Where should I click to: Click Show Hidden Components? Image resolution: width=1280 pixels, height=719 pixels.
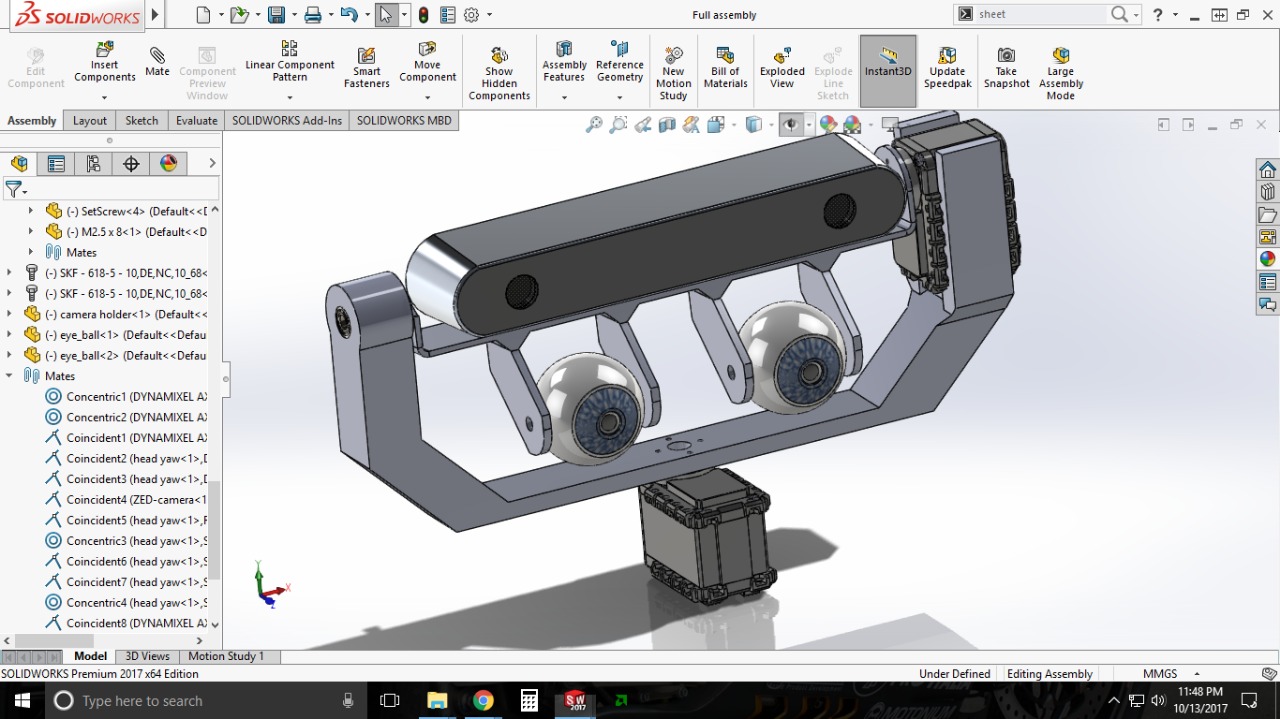[499, 73]
